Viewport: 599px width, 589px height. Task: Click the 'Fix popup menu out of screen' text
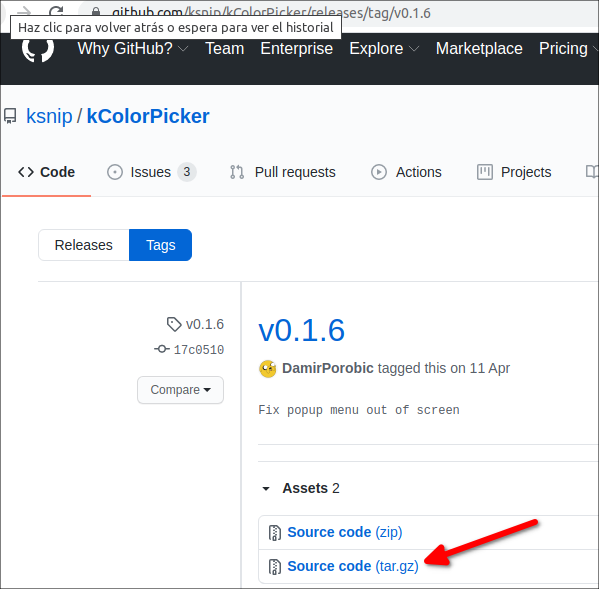359,410
